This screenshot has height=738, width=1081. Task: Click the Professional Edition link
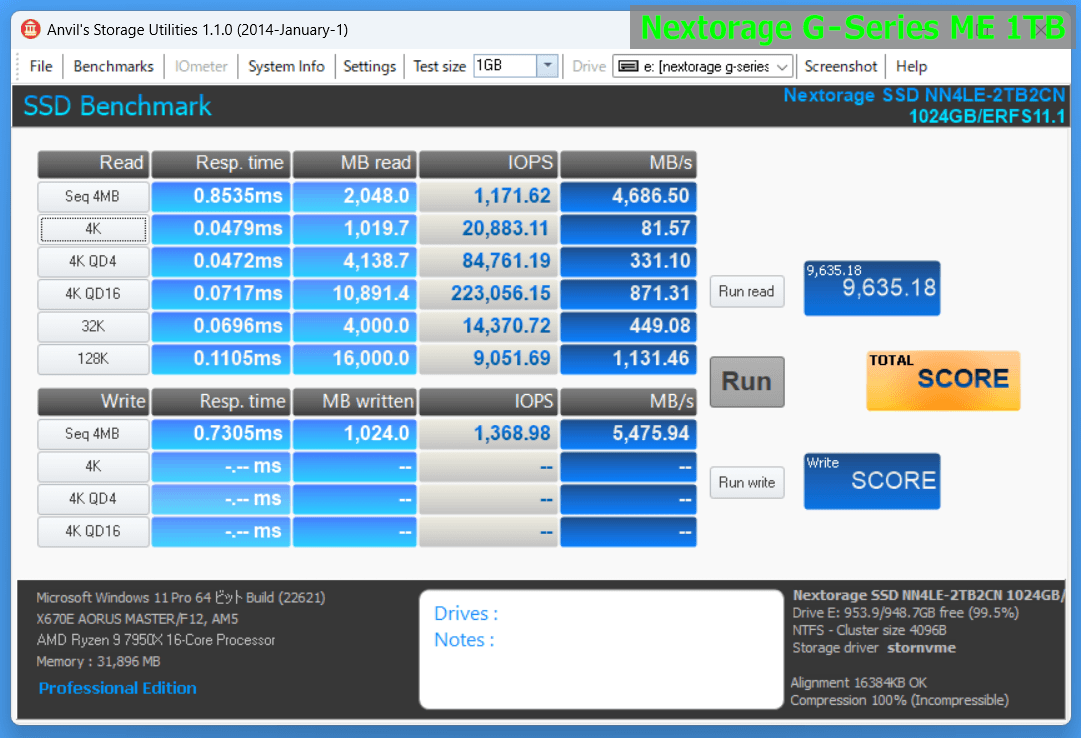point(117,688)
